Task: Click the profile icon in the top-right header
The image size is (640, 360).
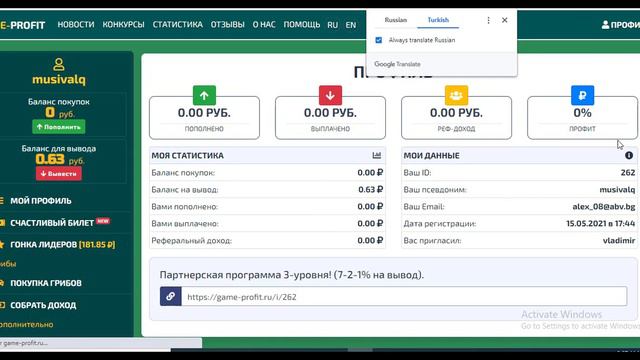Action: pos(605,25)
